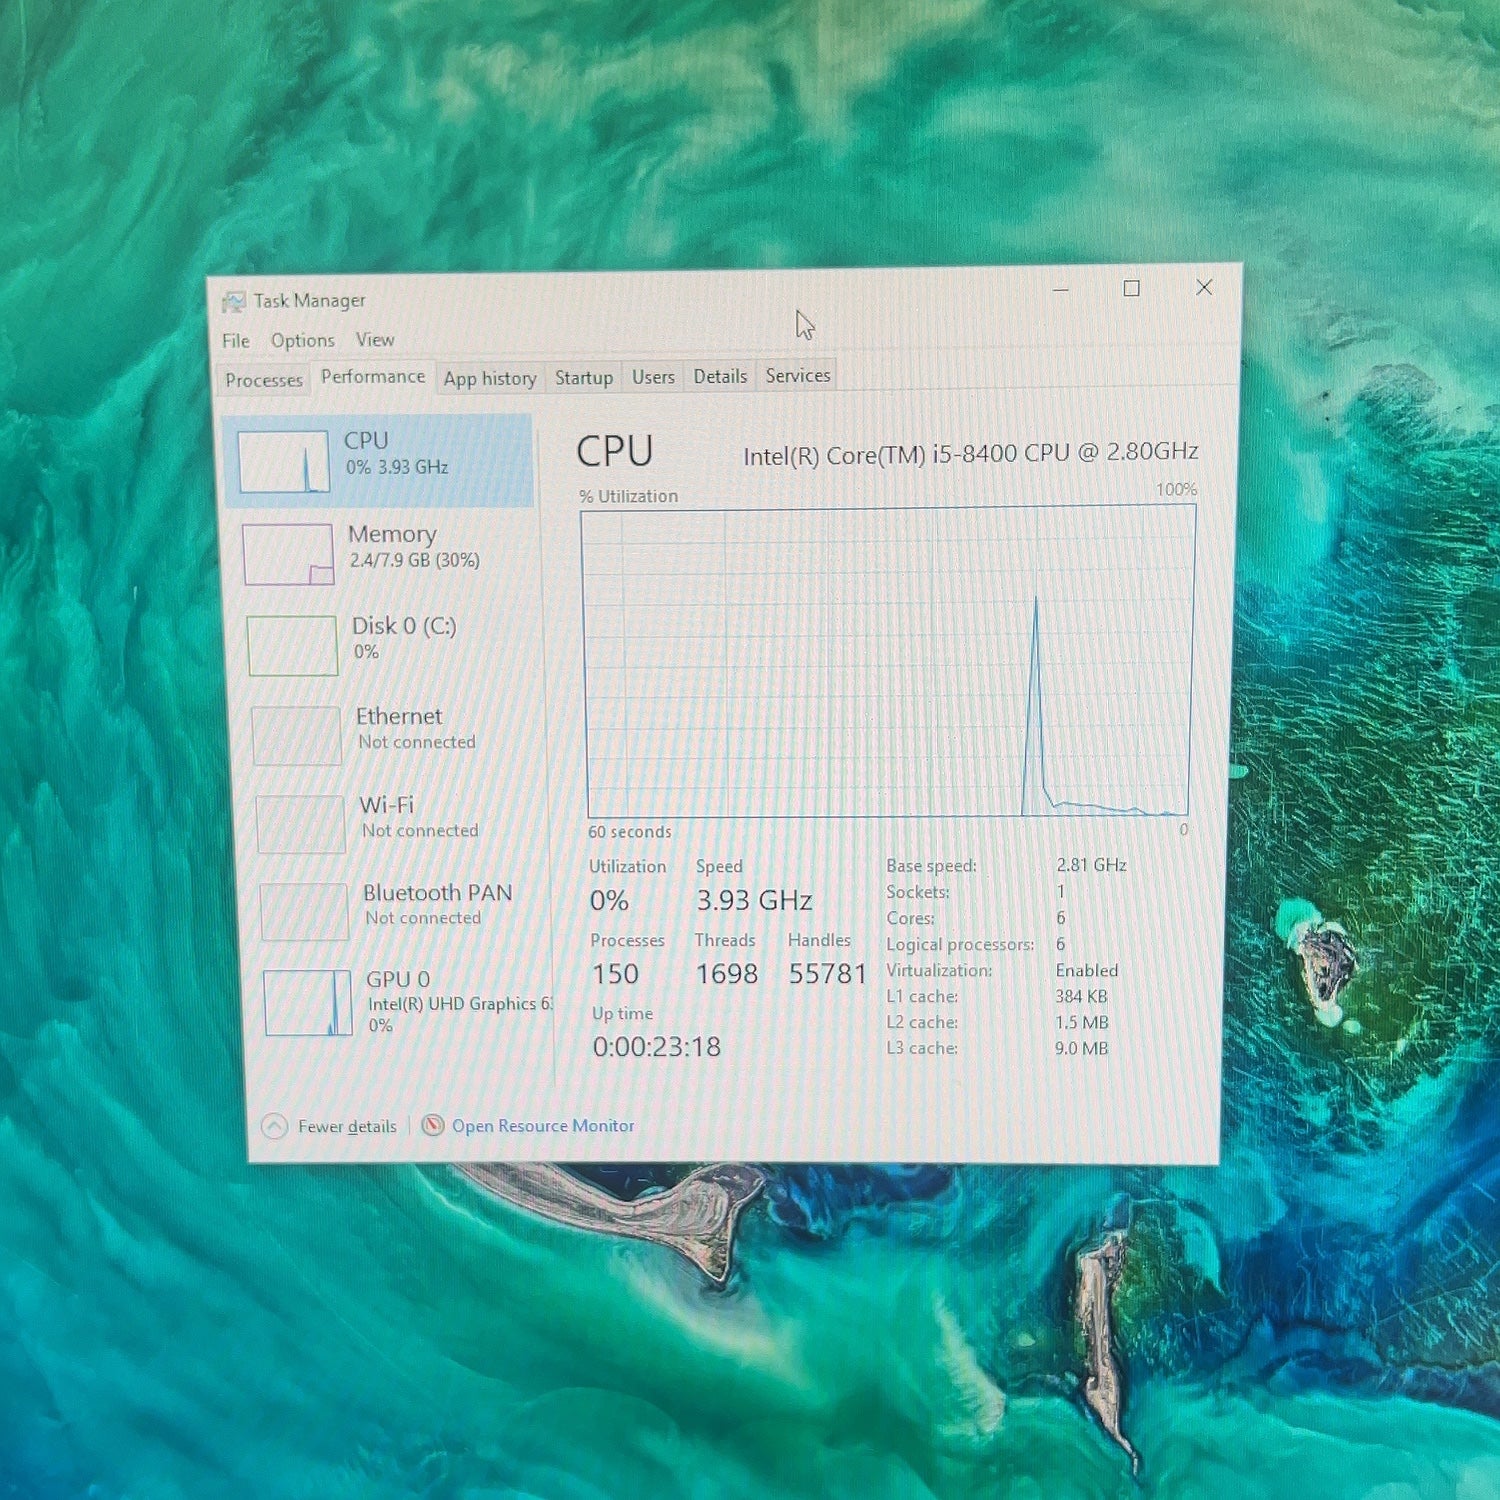Click the processes count 150

(615, 974)
